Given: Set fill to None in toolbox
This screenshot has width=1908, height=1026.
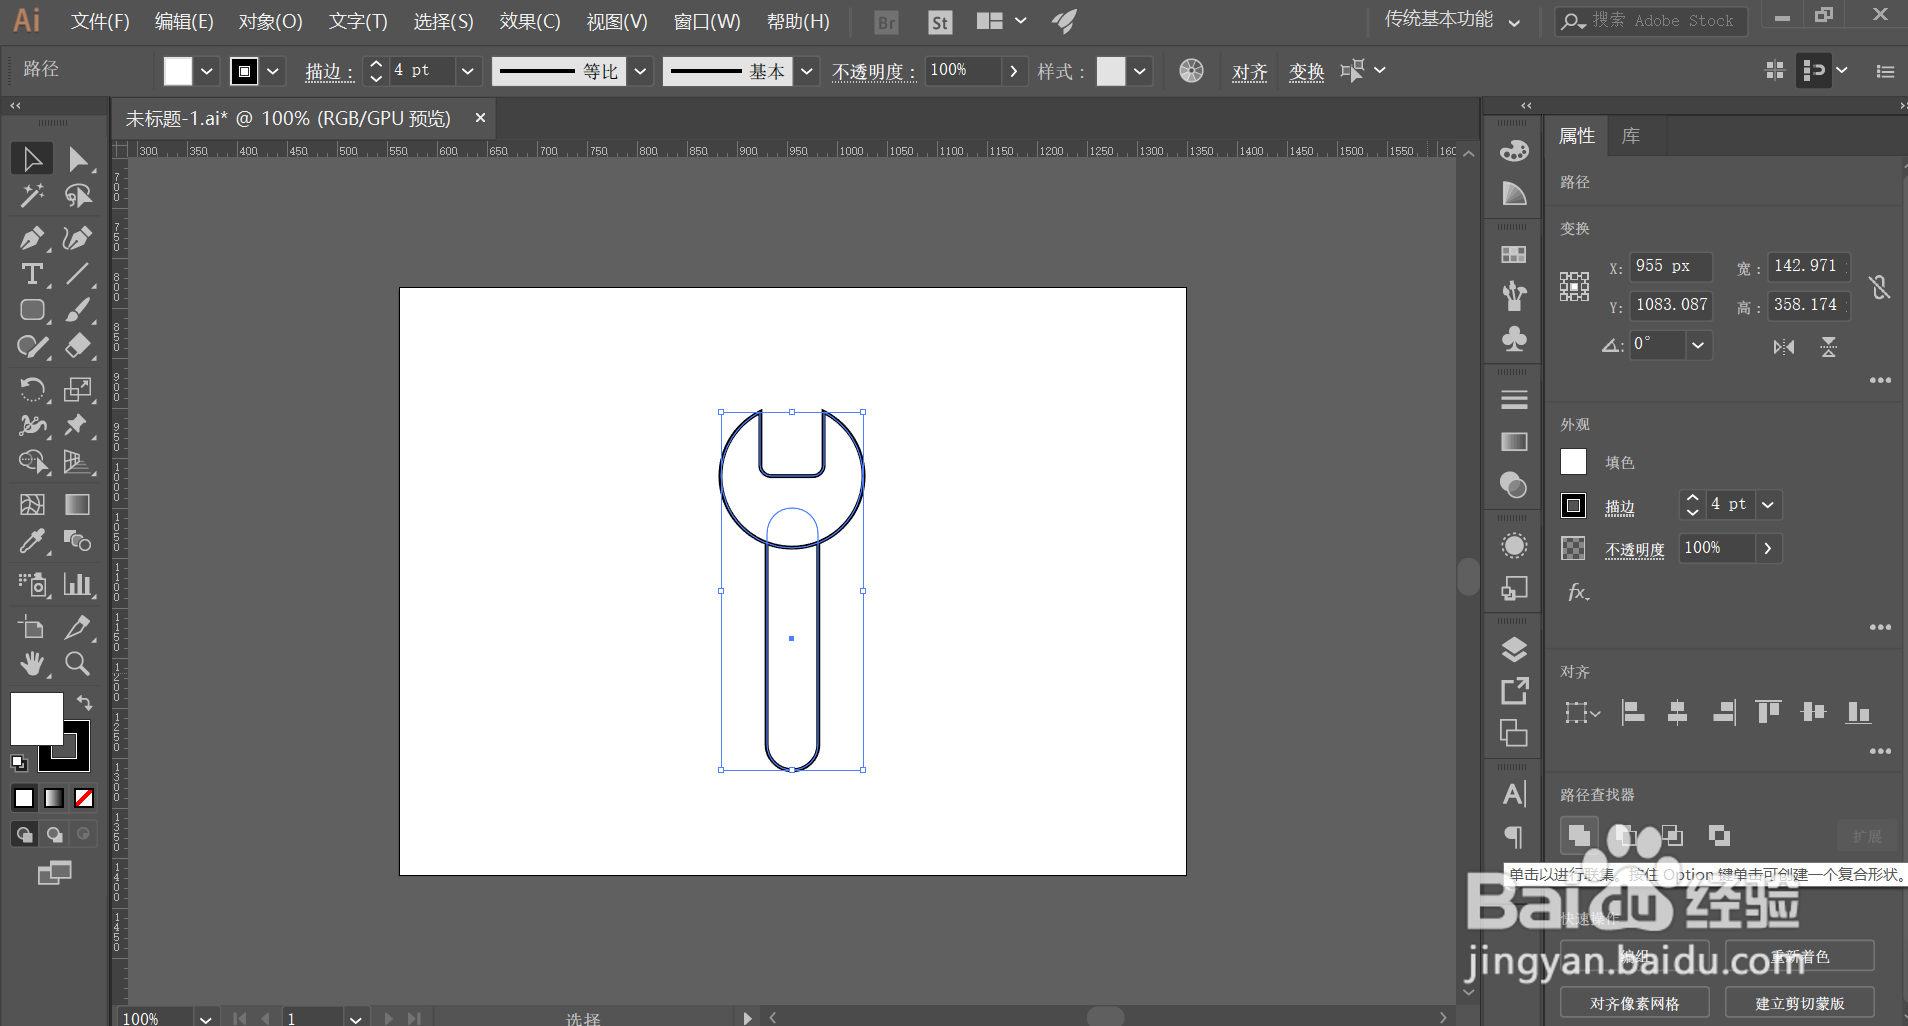Looking at the screenshot, I should (84, 798).
